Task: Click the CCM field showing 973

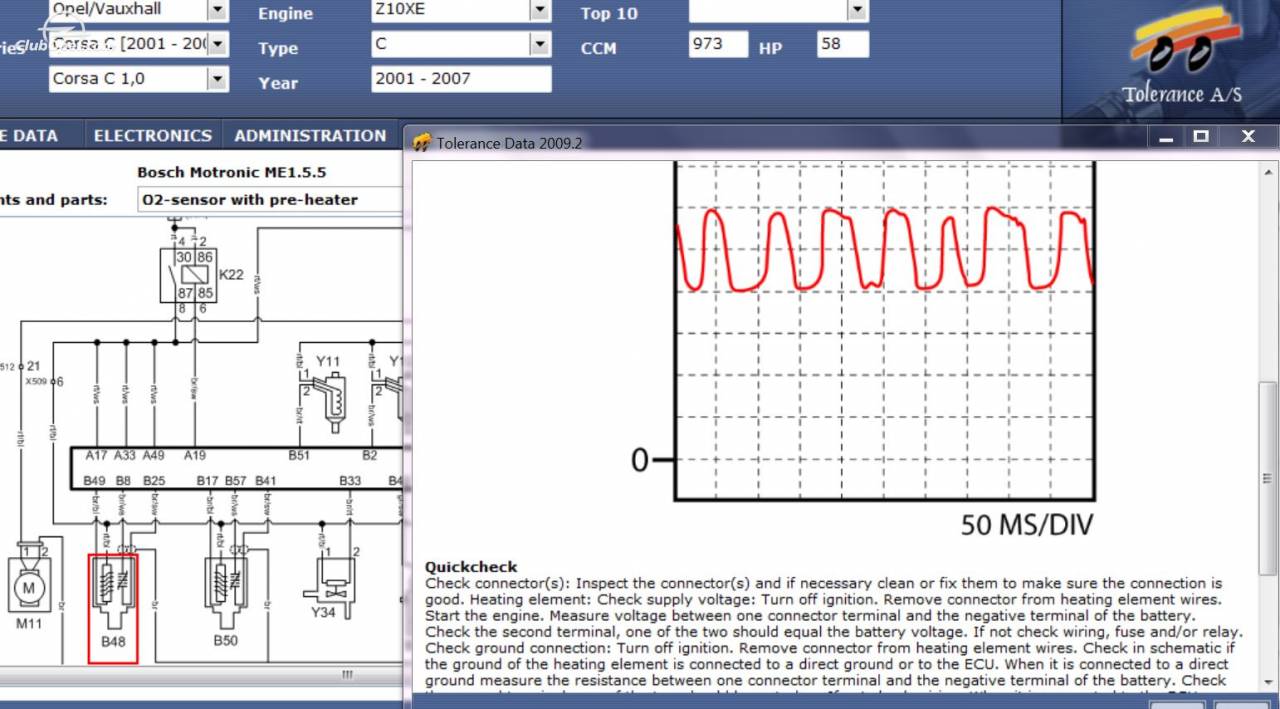Action: click(718, 44)
